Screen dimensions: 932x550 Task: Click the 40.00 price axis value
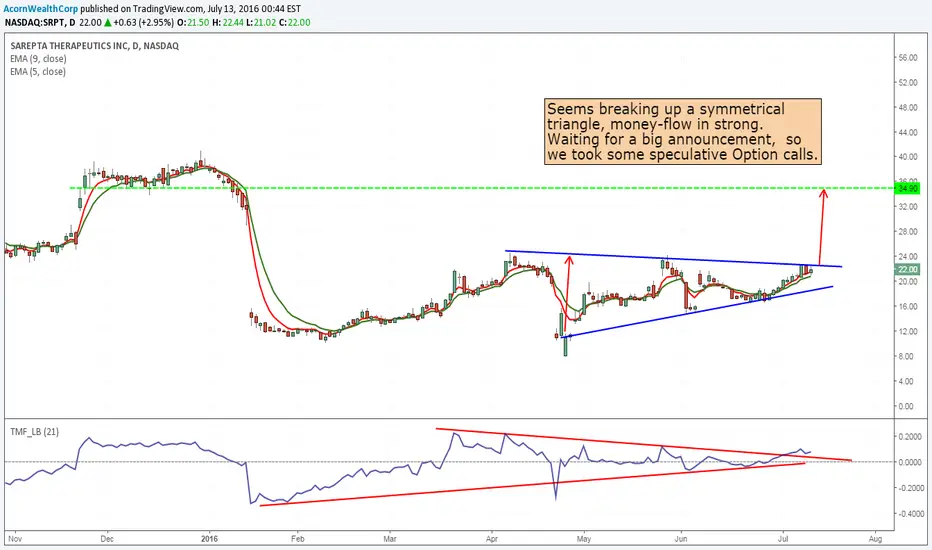(908, 157)
